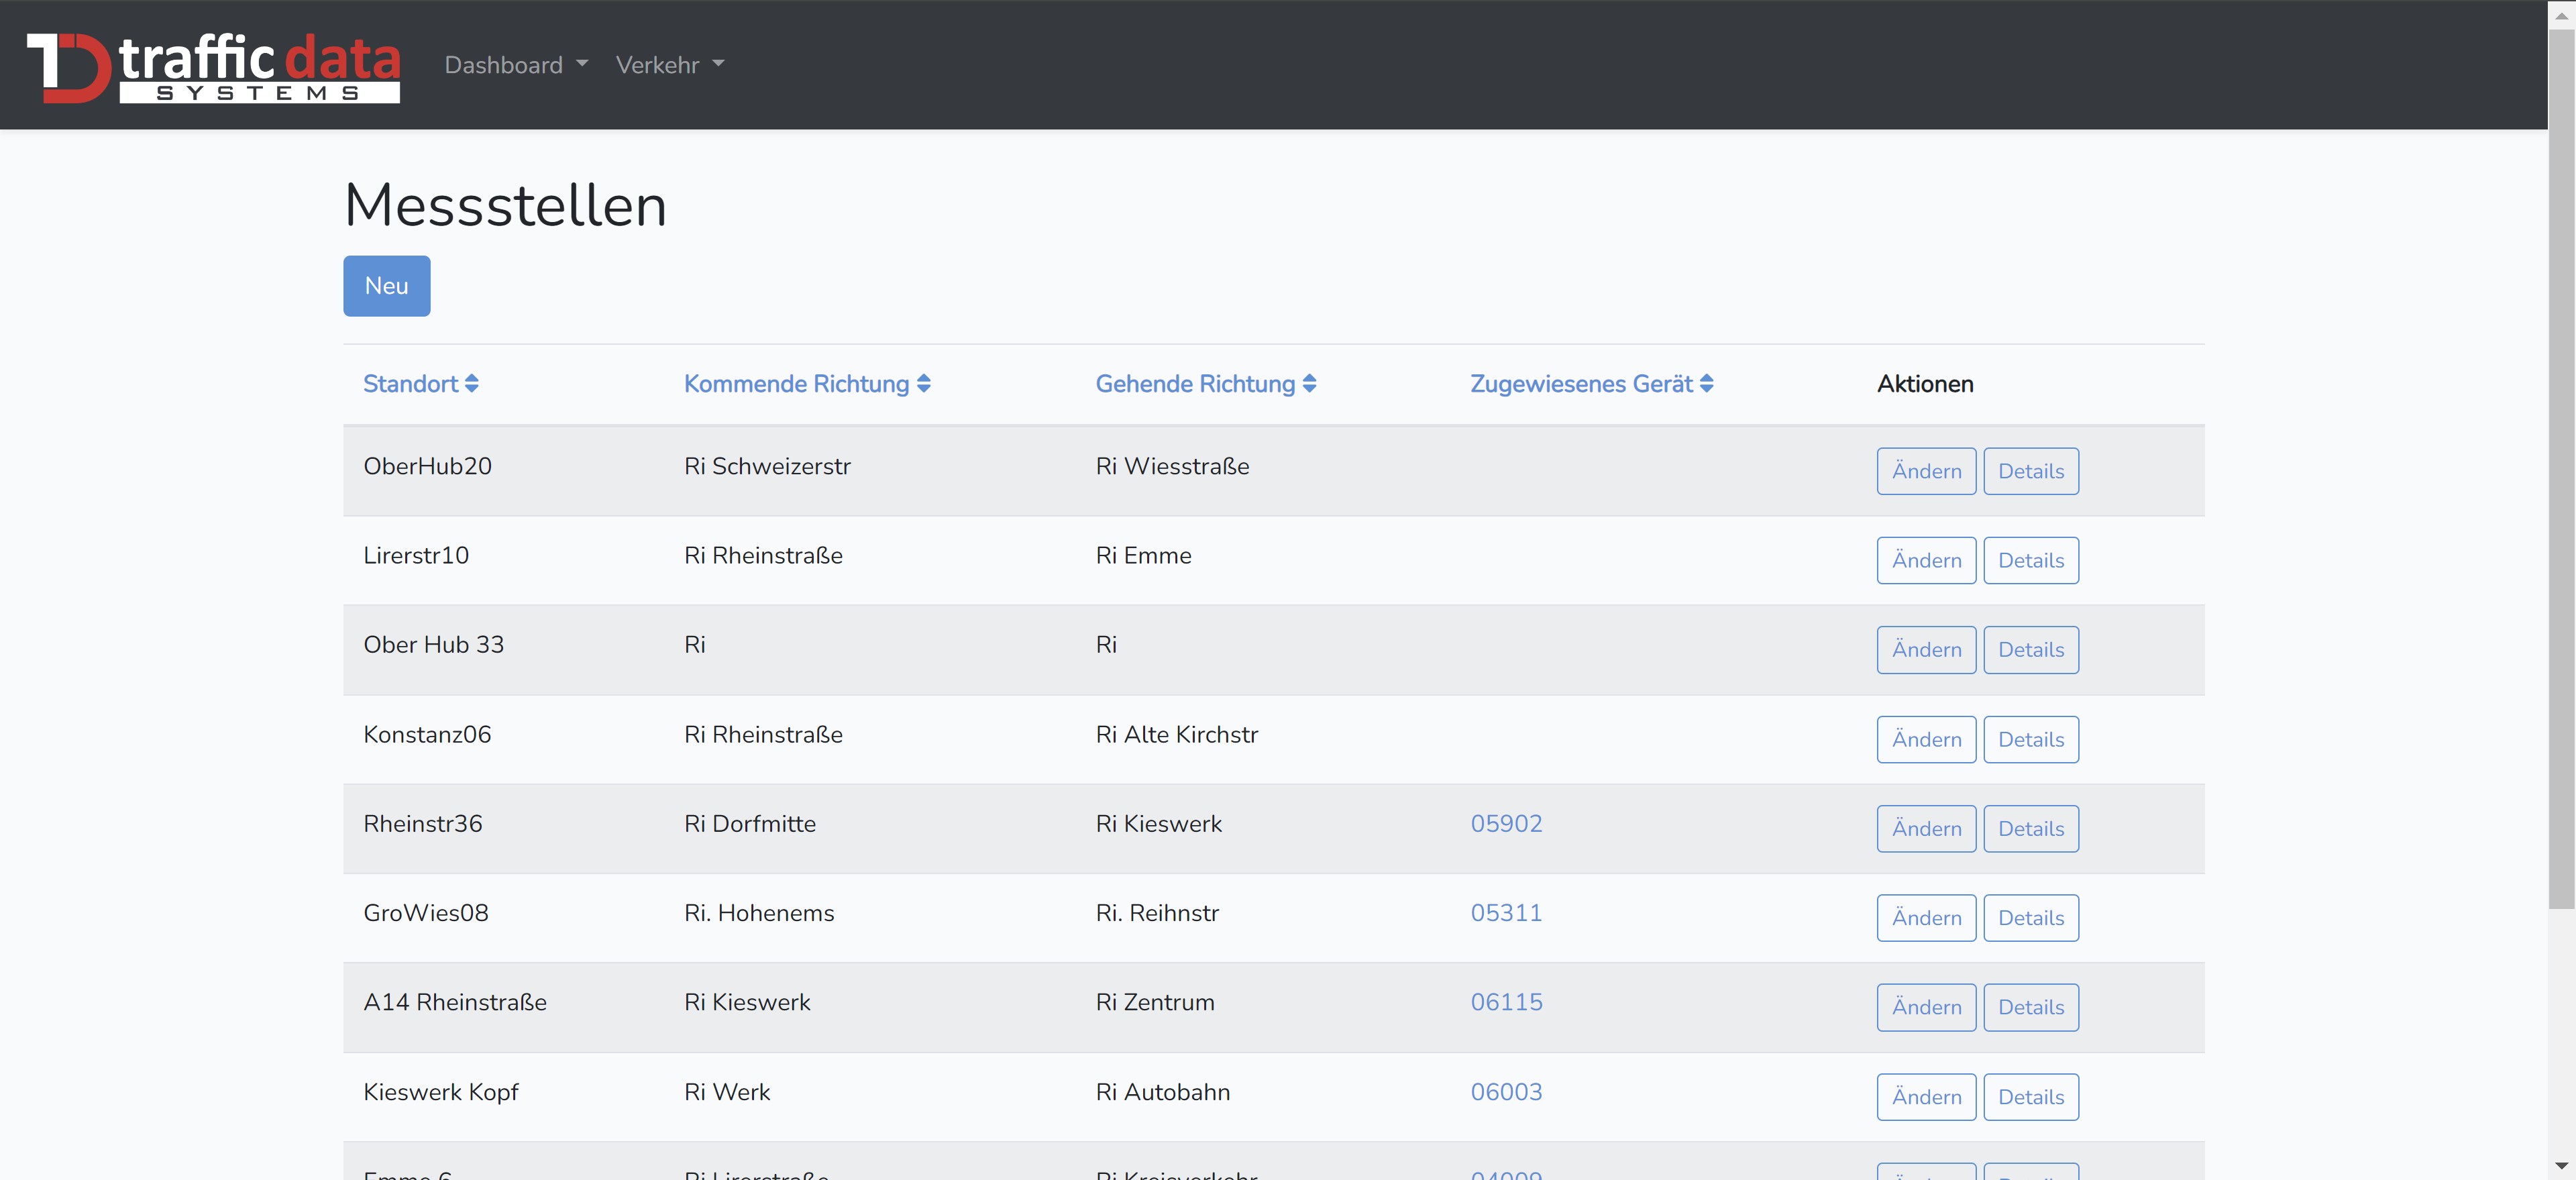Show Details for Rheinstr36

point(2030,828)
